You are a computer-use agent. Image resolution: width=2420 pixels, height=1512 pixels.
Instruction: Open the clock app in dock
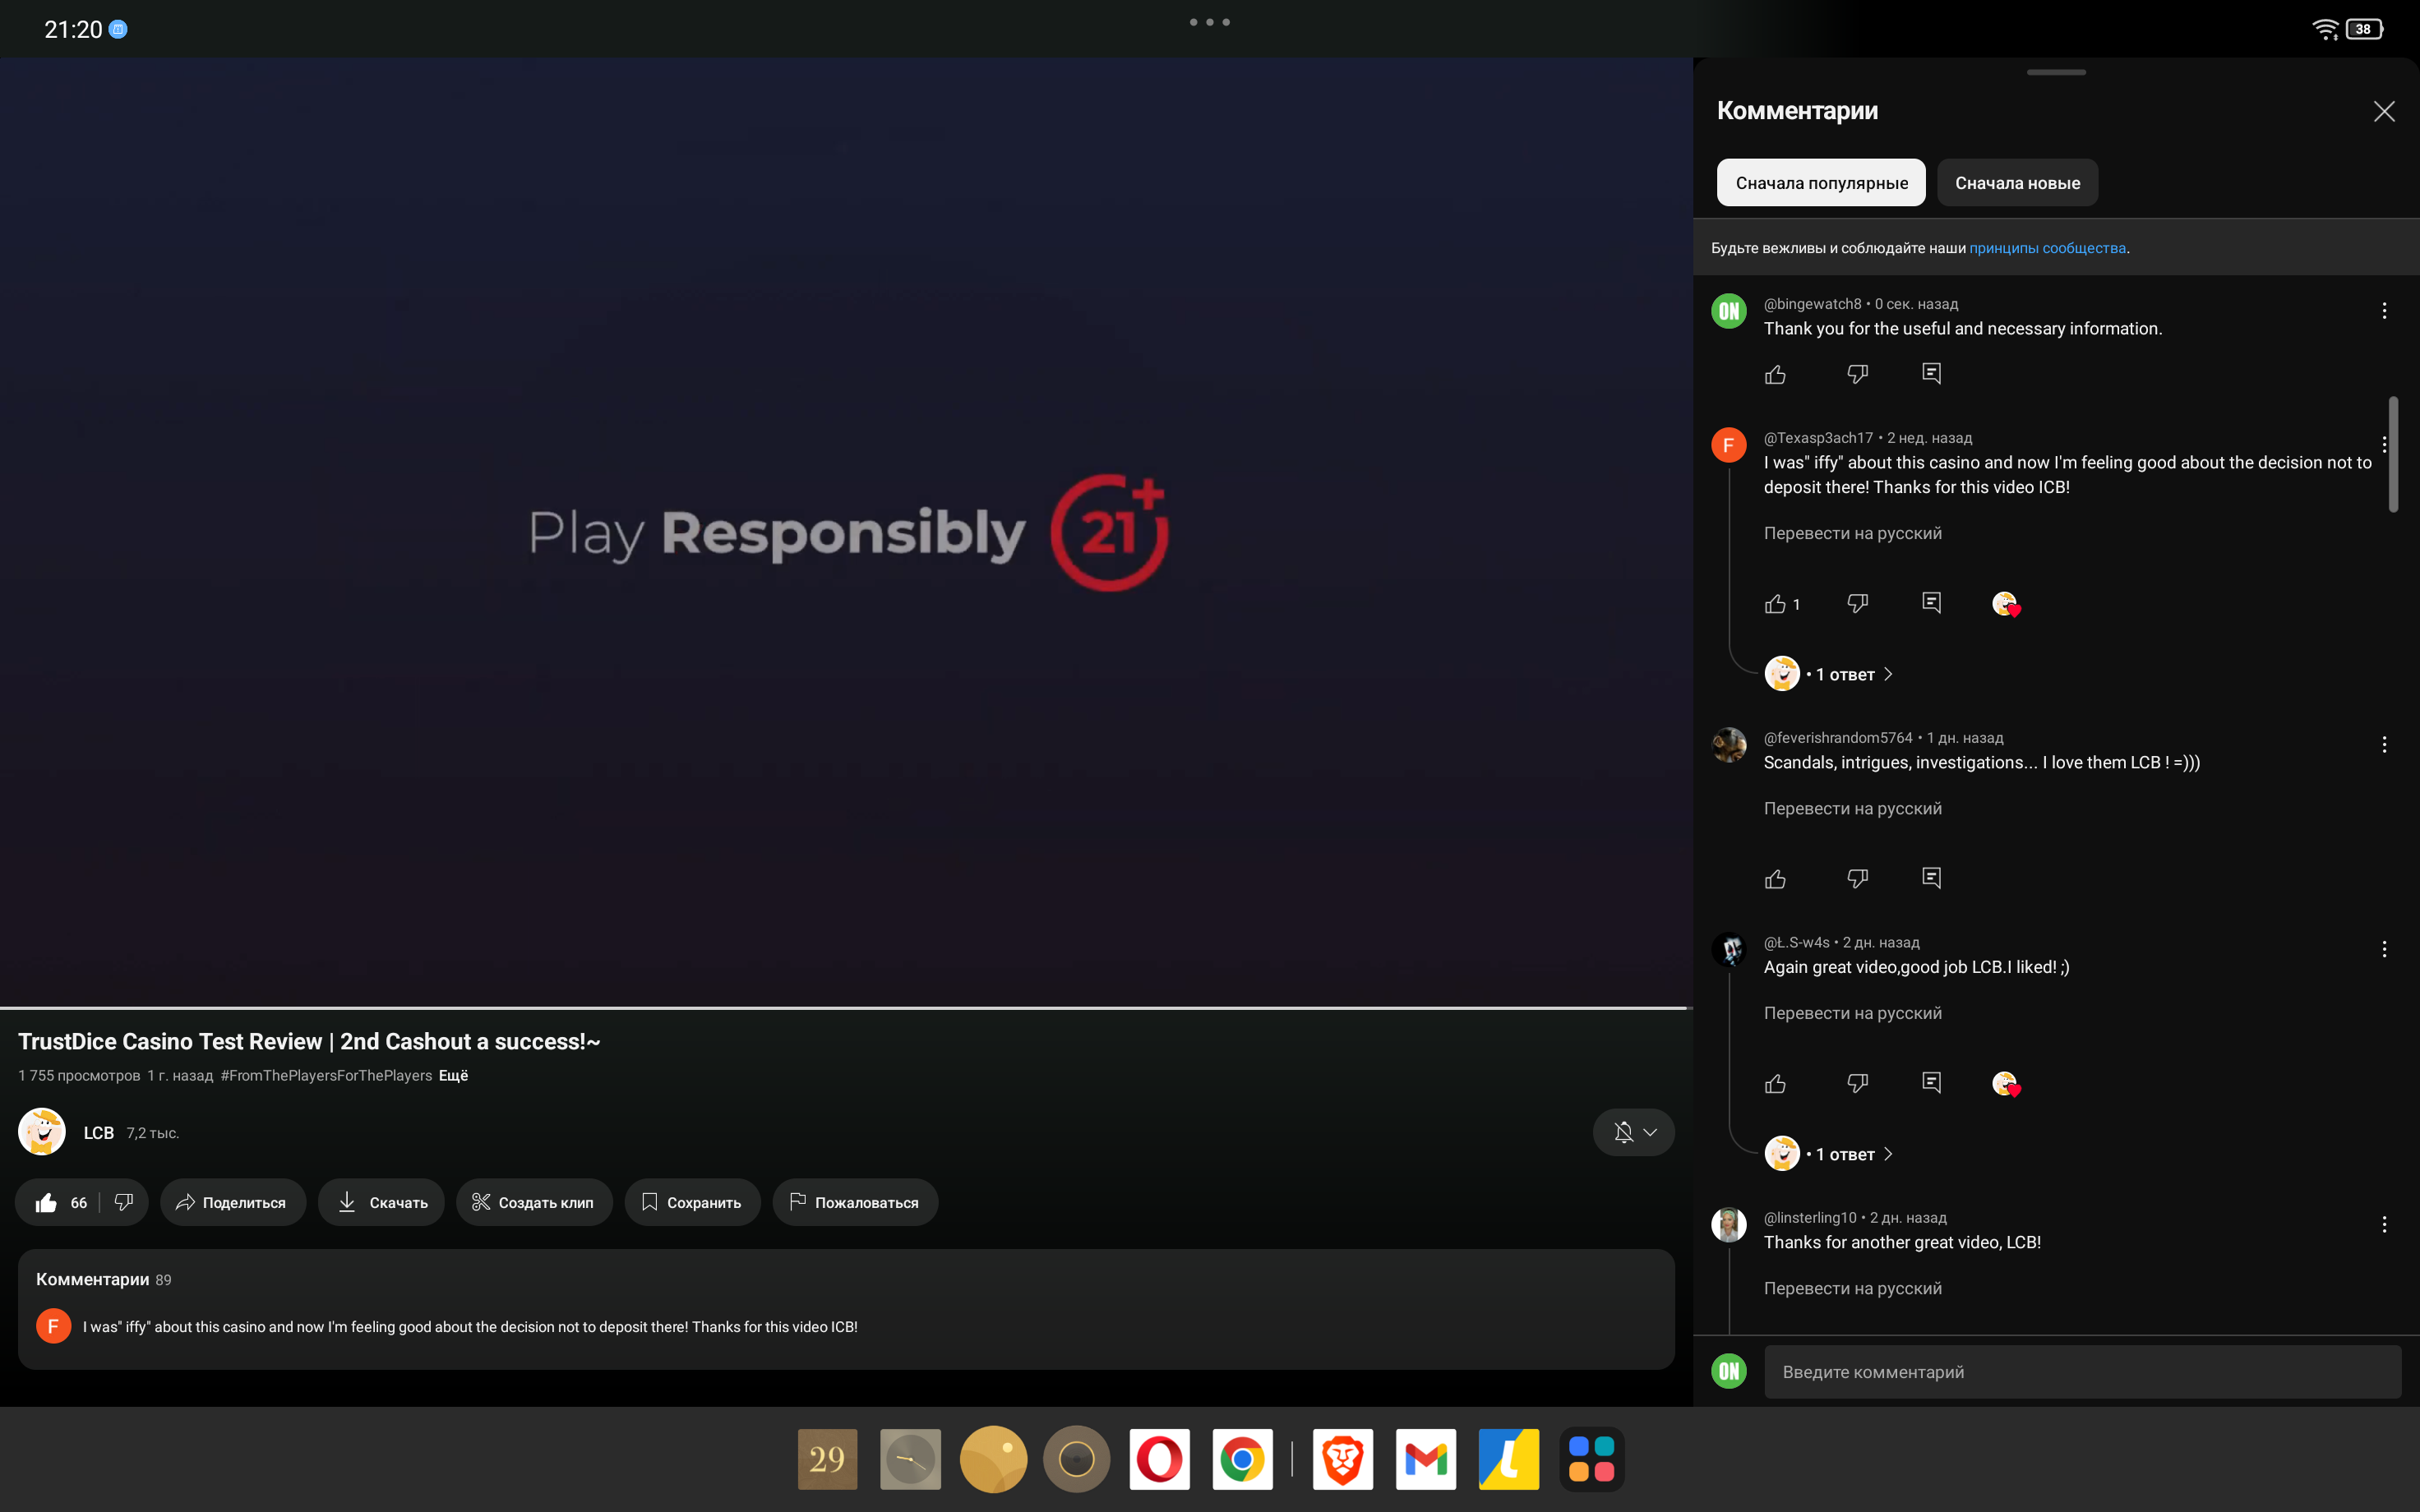coord(910,1459)
